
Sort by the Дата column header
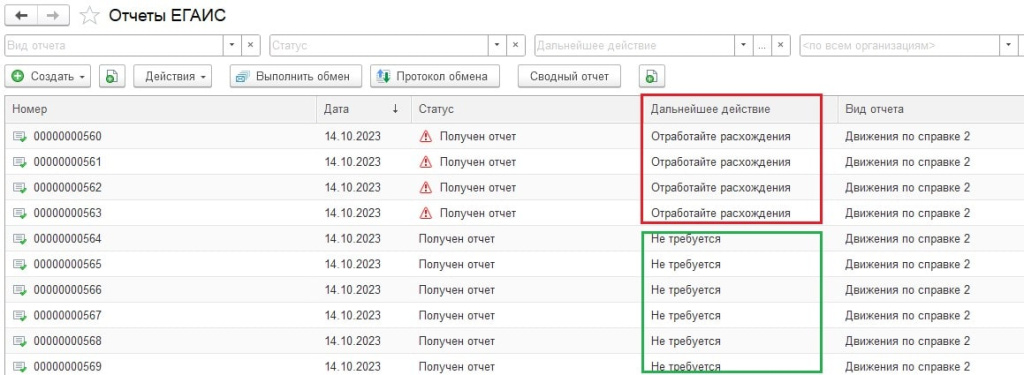pyautogui.click(x=364, y=109)
